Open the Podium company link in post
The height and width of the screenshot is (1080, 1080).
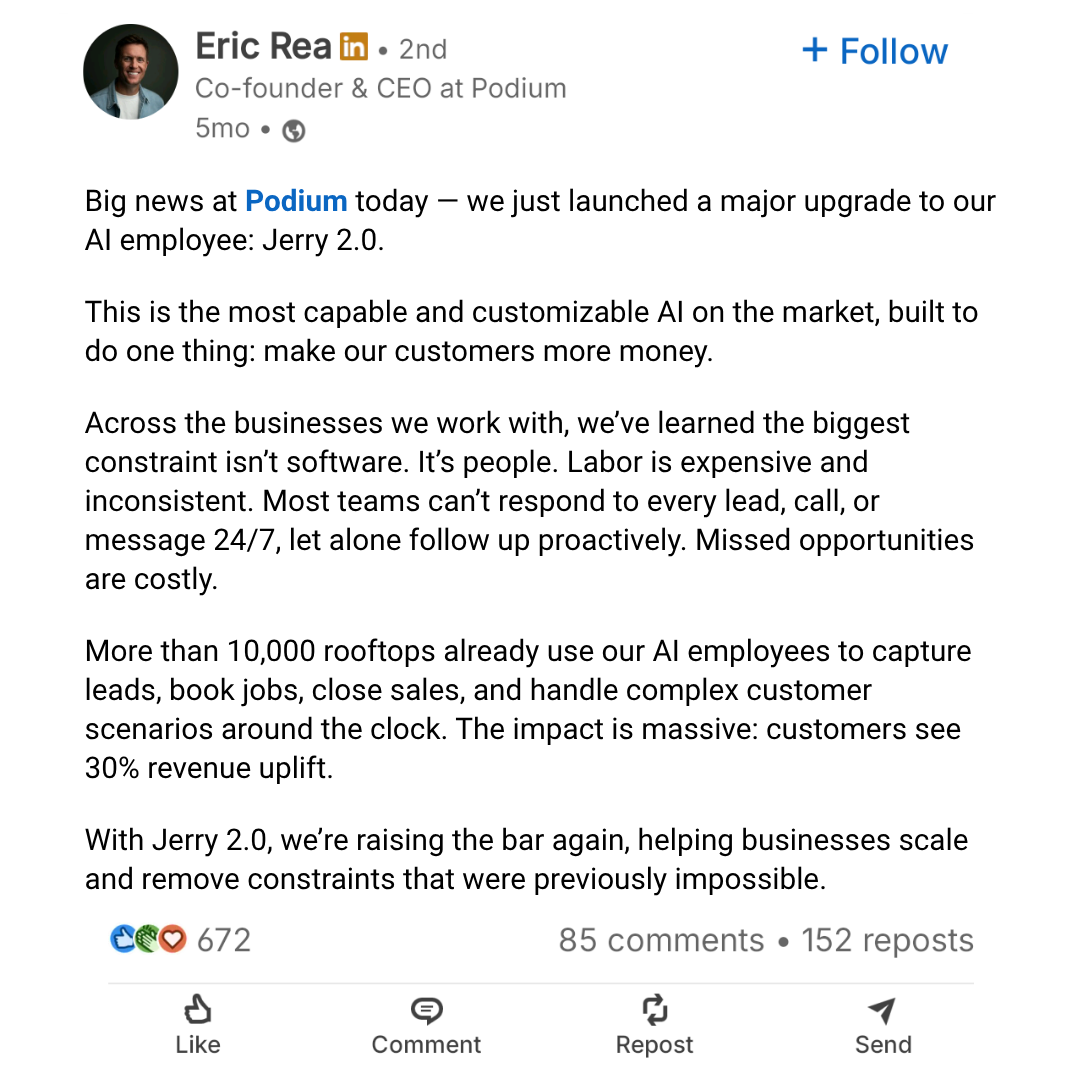tap(296, 201)
